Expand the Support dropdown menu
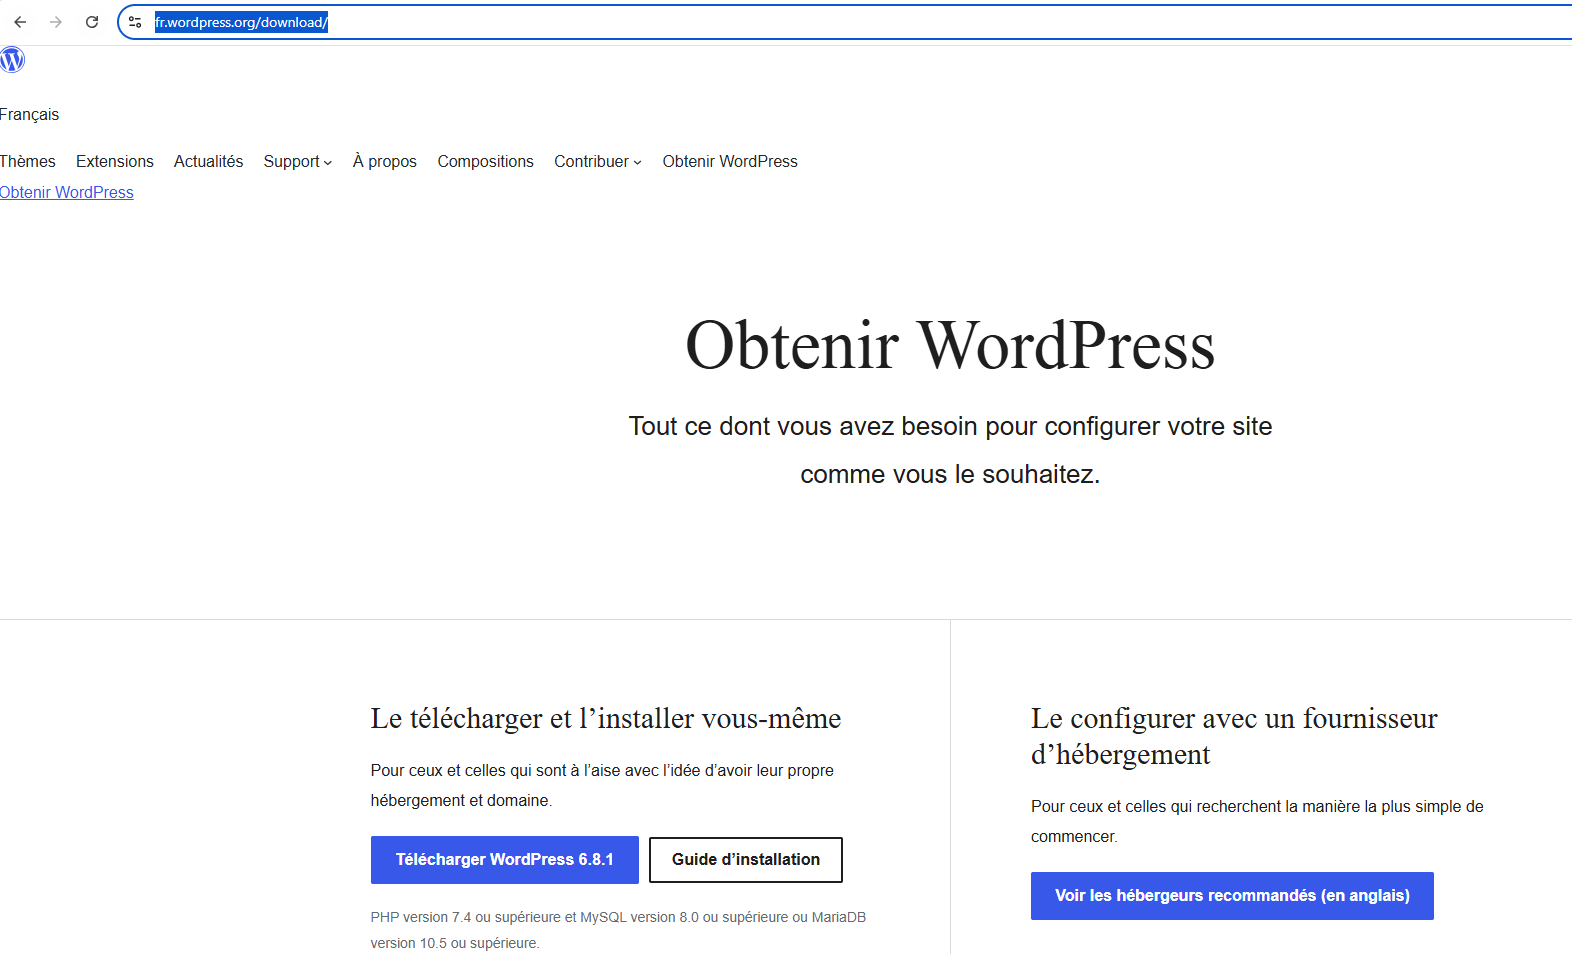 click(298, 161)
